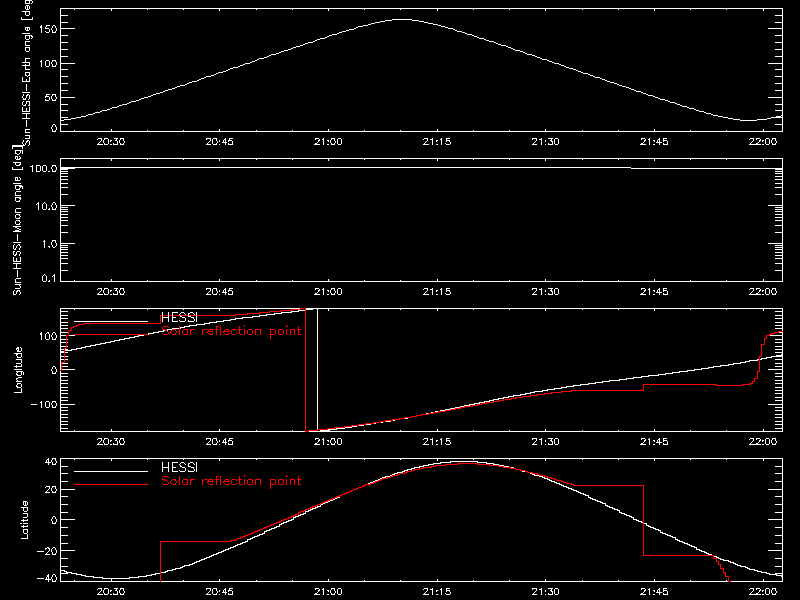
Task: Click the Sun-HESSI-Earth angle axis title
Action: (27, 73)
